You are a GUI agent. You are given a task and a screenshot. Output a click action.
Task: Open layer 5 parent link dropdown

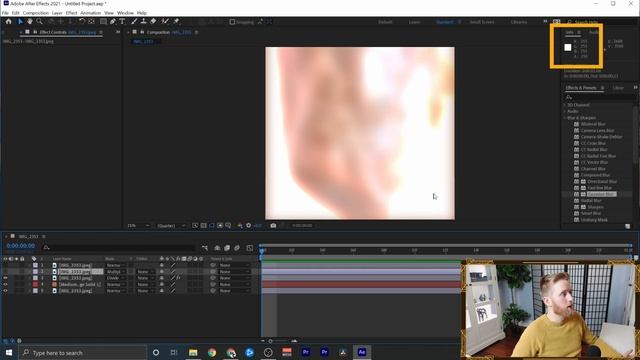pos(234,291)
